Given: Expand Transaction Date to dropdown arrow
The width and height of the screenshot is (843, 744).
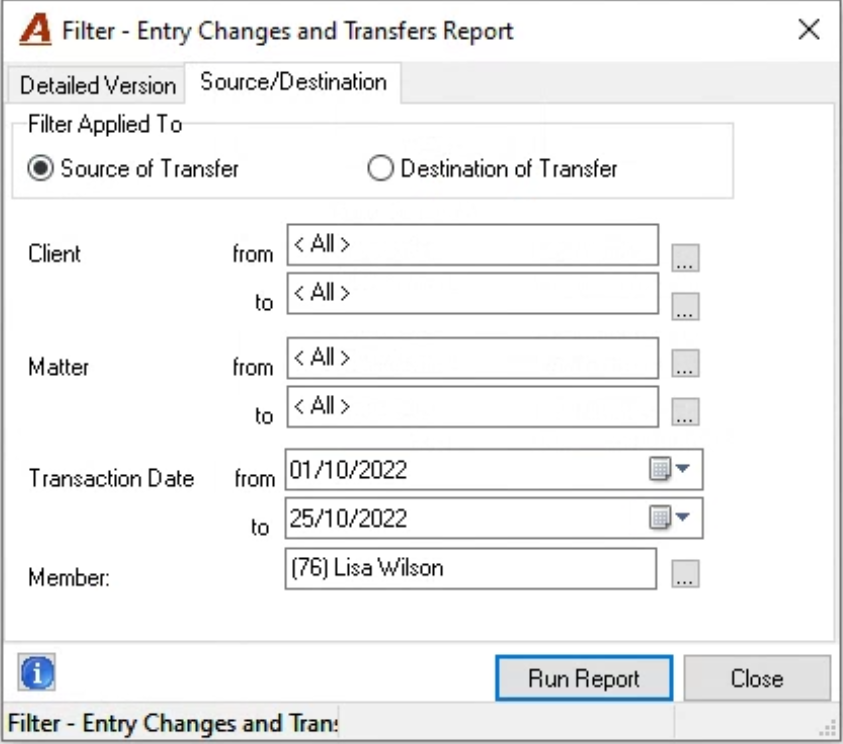Looking at the screenshot, I should pyautogui.click(x=683, y=517).
